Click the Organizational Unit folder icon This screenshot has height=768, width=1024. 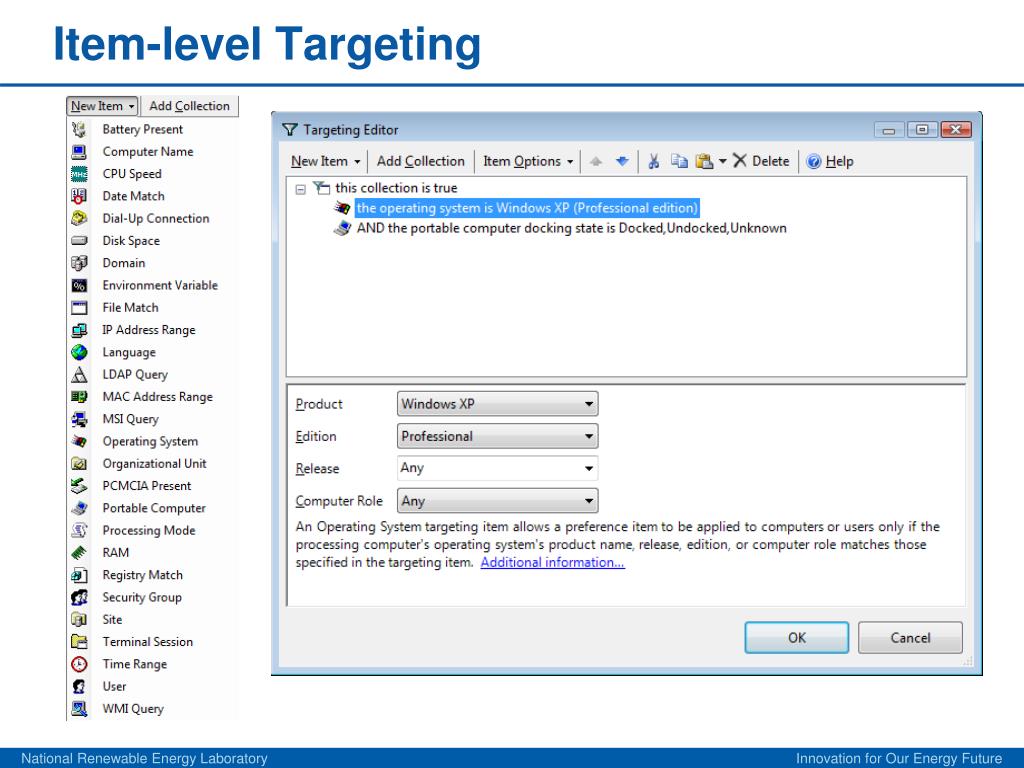click(x=79, y=464)
